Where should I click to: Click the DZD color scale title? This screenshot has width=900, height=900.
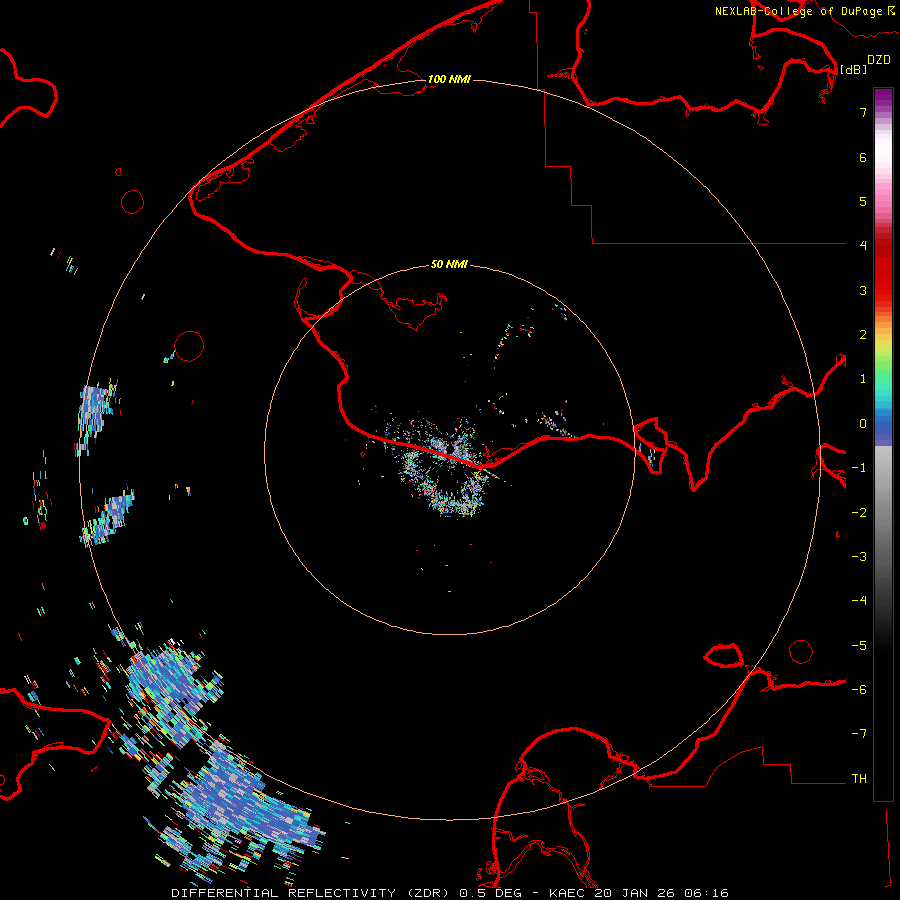879,59
